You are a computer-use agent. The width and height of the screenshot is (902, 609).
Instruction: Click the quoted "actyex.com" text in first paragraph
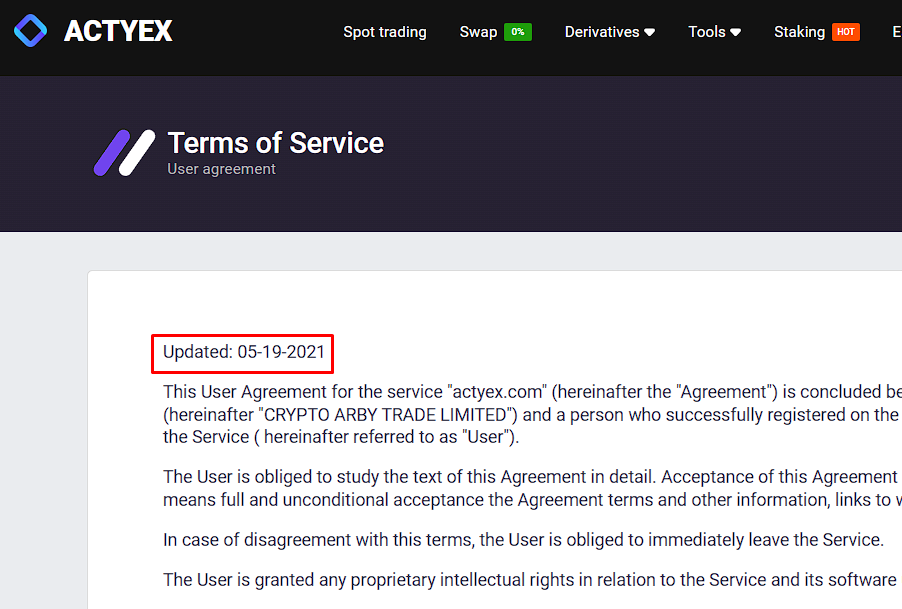[x=496, y=392]
